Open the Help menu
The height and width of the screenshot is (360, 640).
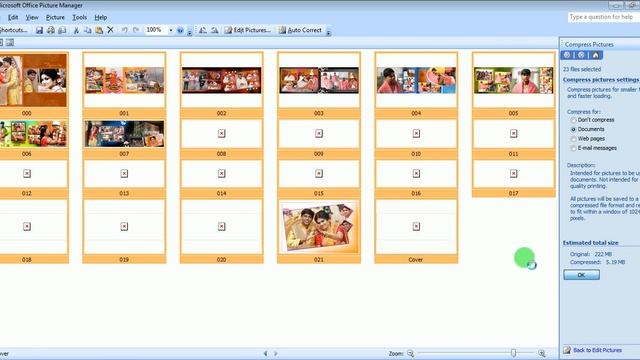pyautogui.click(x=100, y=17)
